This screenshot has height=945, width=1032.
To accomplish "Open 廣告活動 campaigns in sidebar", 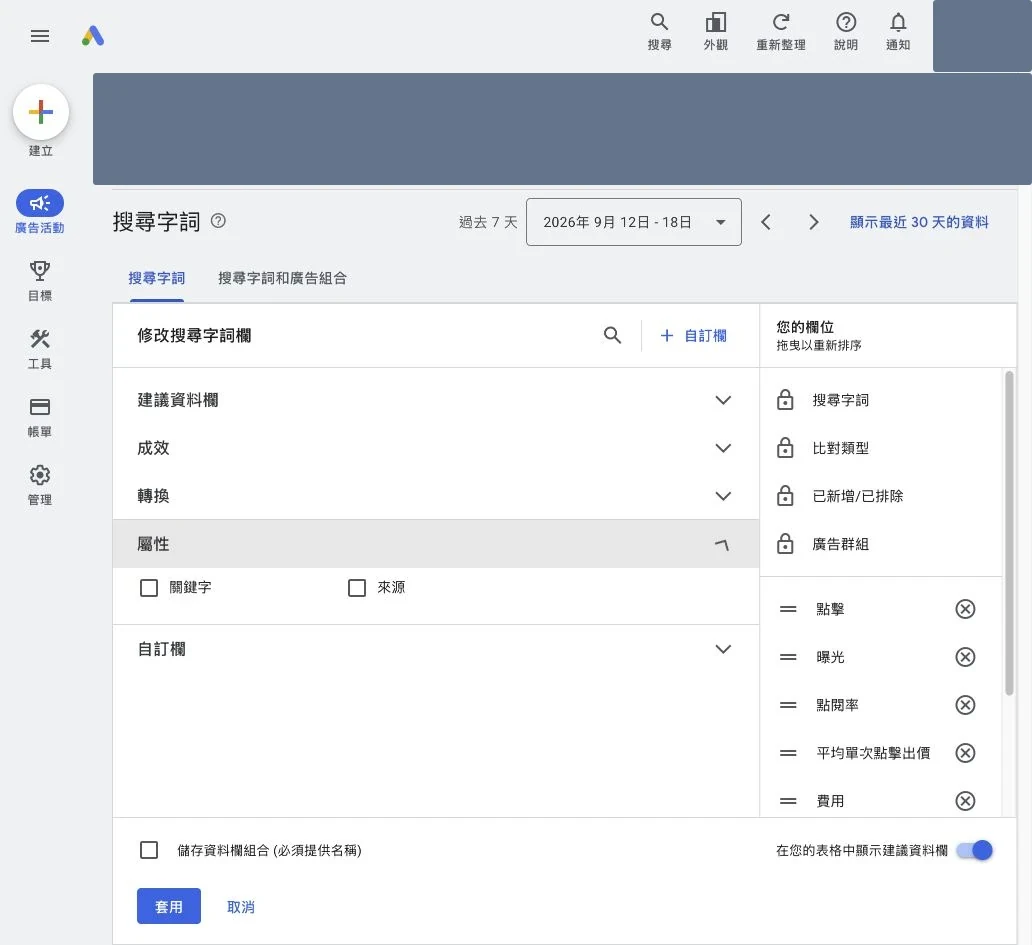I will tap(39, 212).
